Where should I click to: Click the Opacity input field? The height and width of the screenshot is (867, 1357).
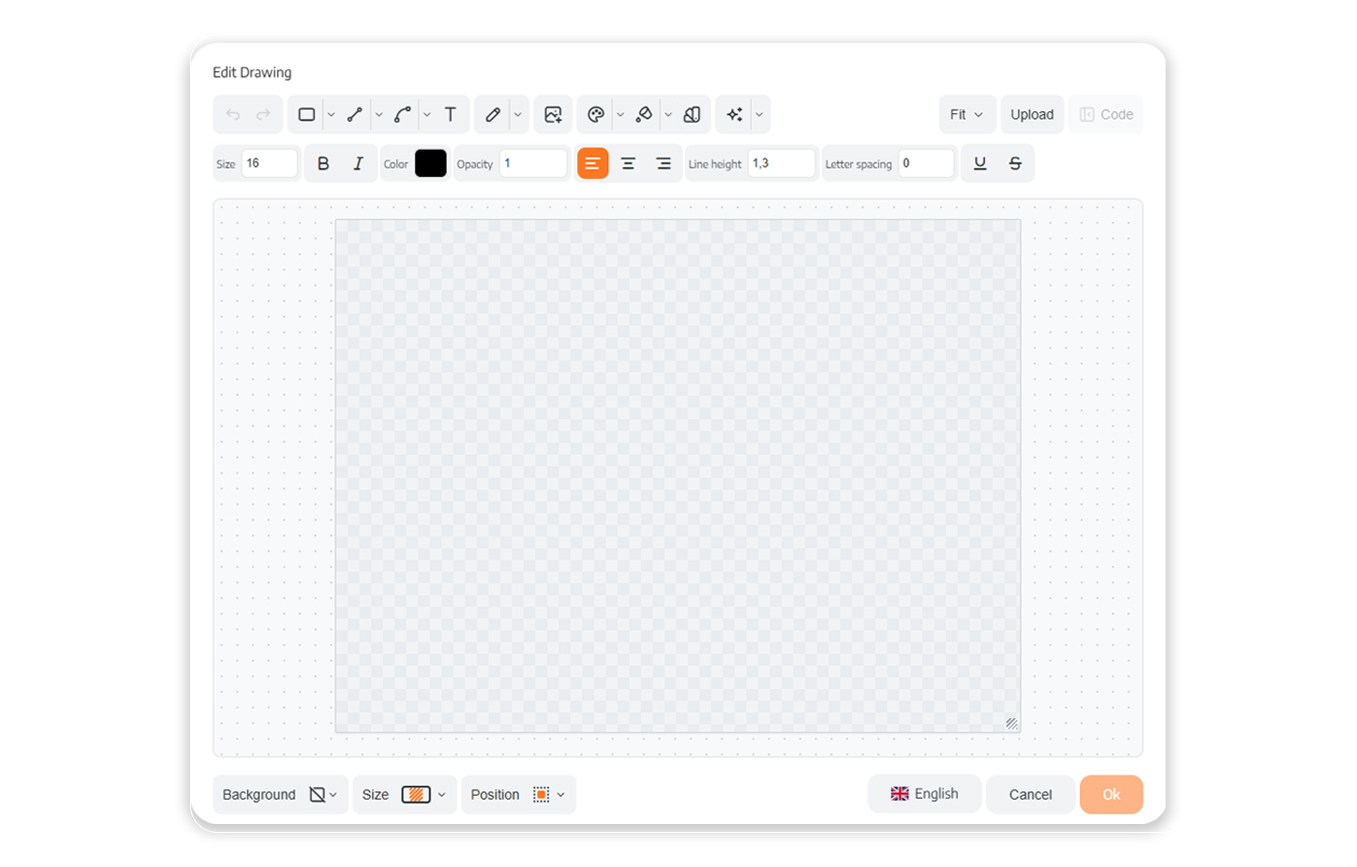click(534, 163)
